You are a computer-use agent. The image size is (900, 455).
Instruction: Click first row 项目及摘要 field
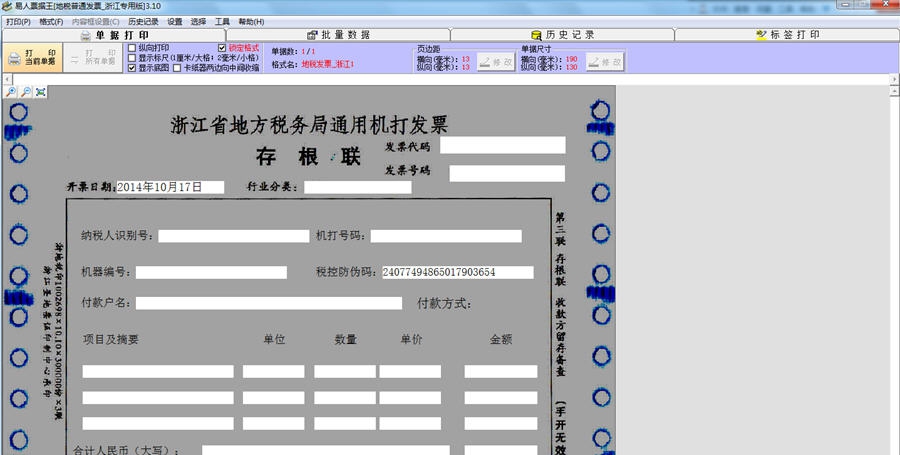tap(158, 371)
